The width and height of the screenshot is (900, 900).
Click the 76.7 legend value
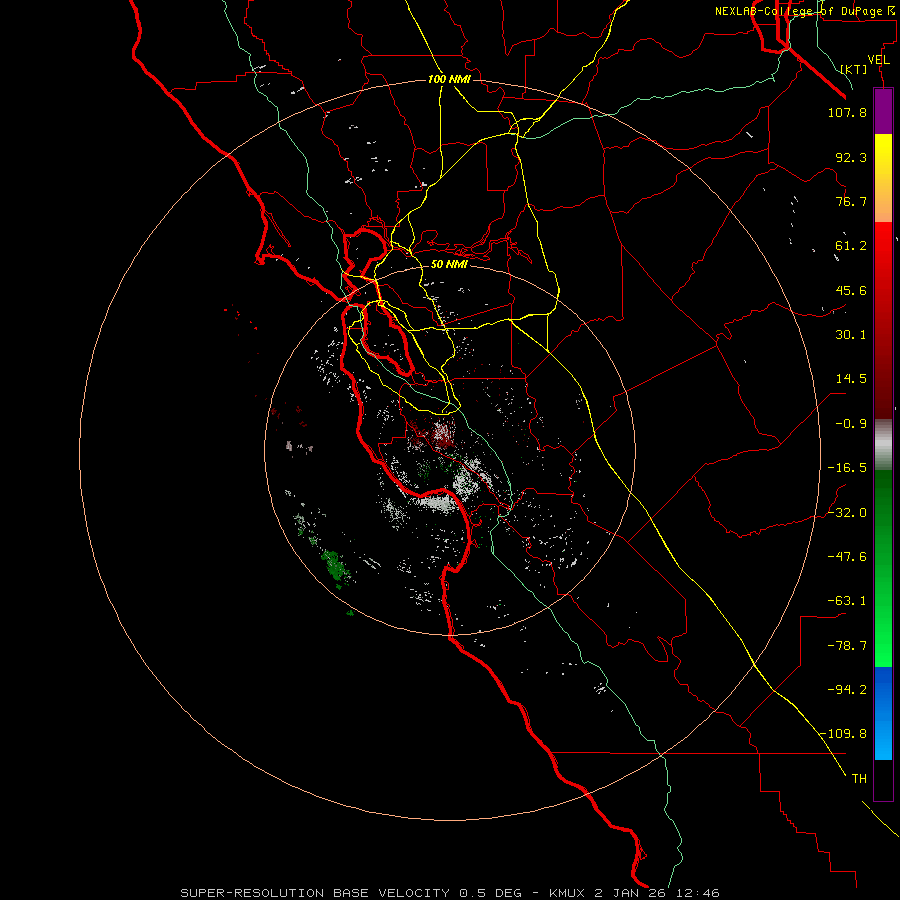click(851, 201)
